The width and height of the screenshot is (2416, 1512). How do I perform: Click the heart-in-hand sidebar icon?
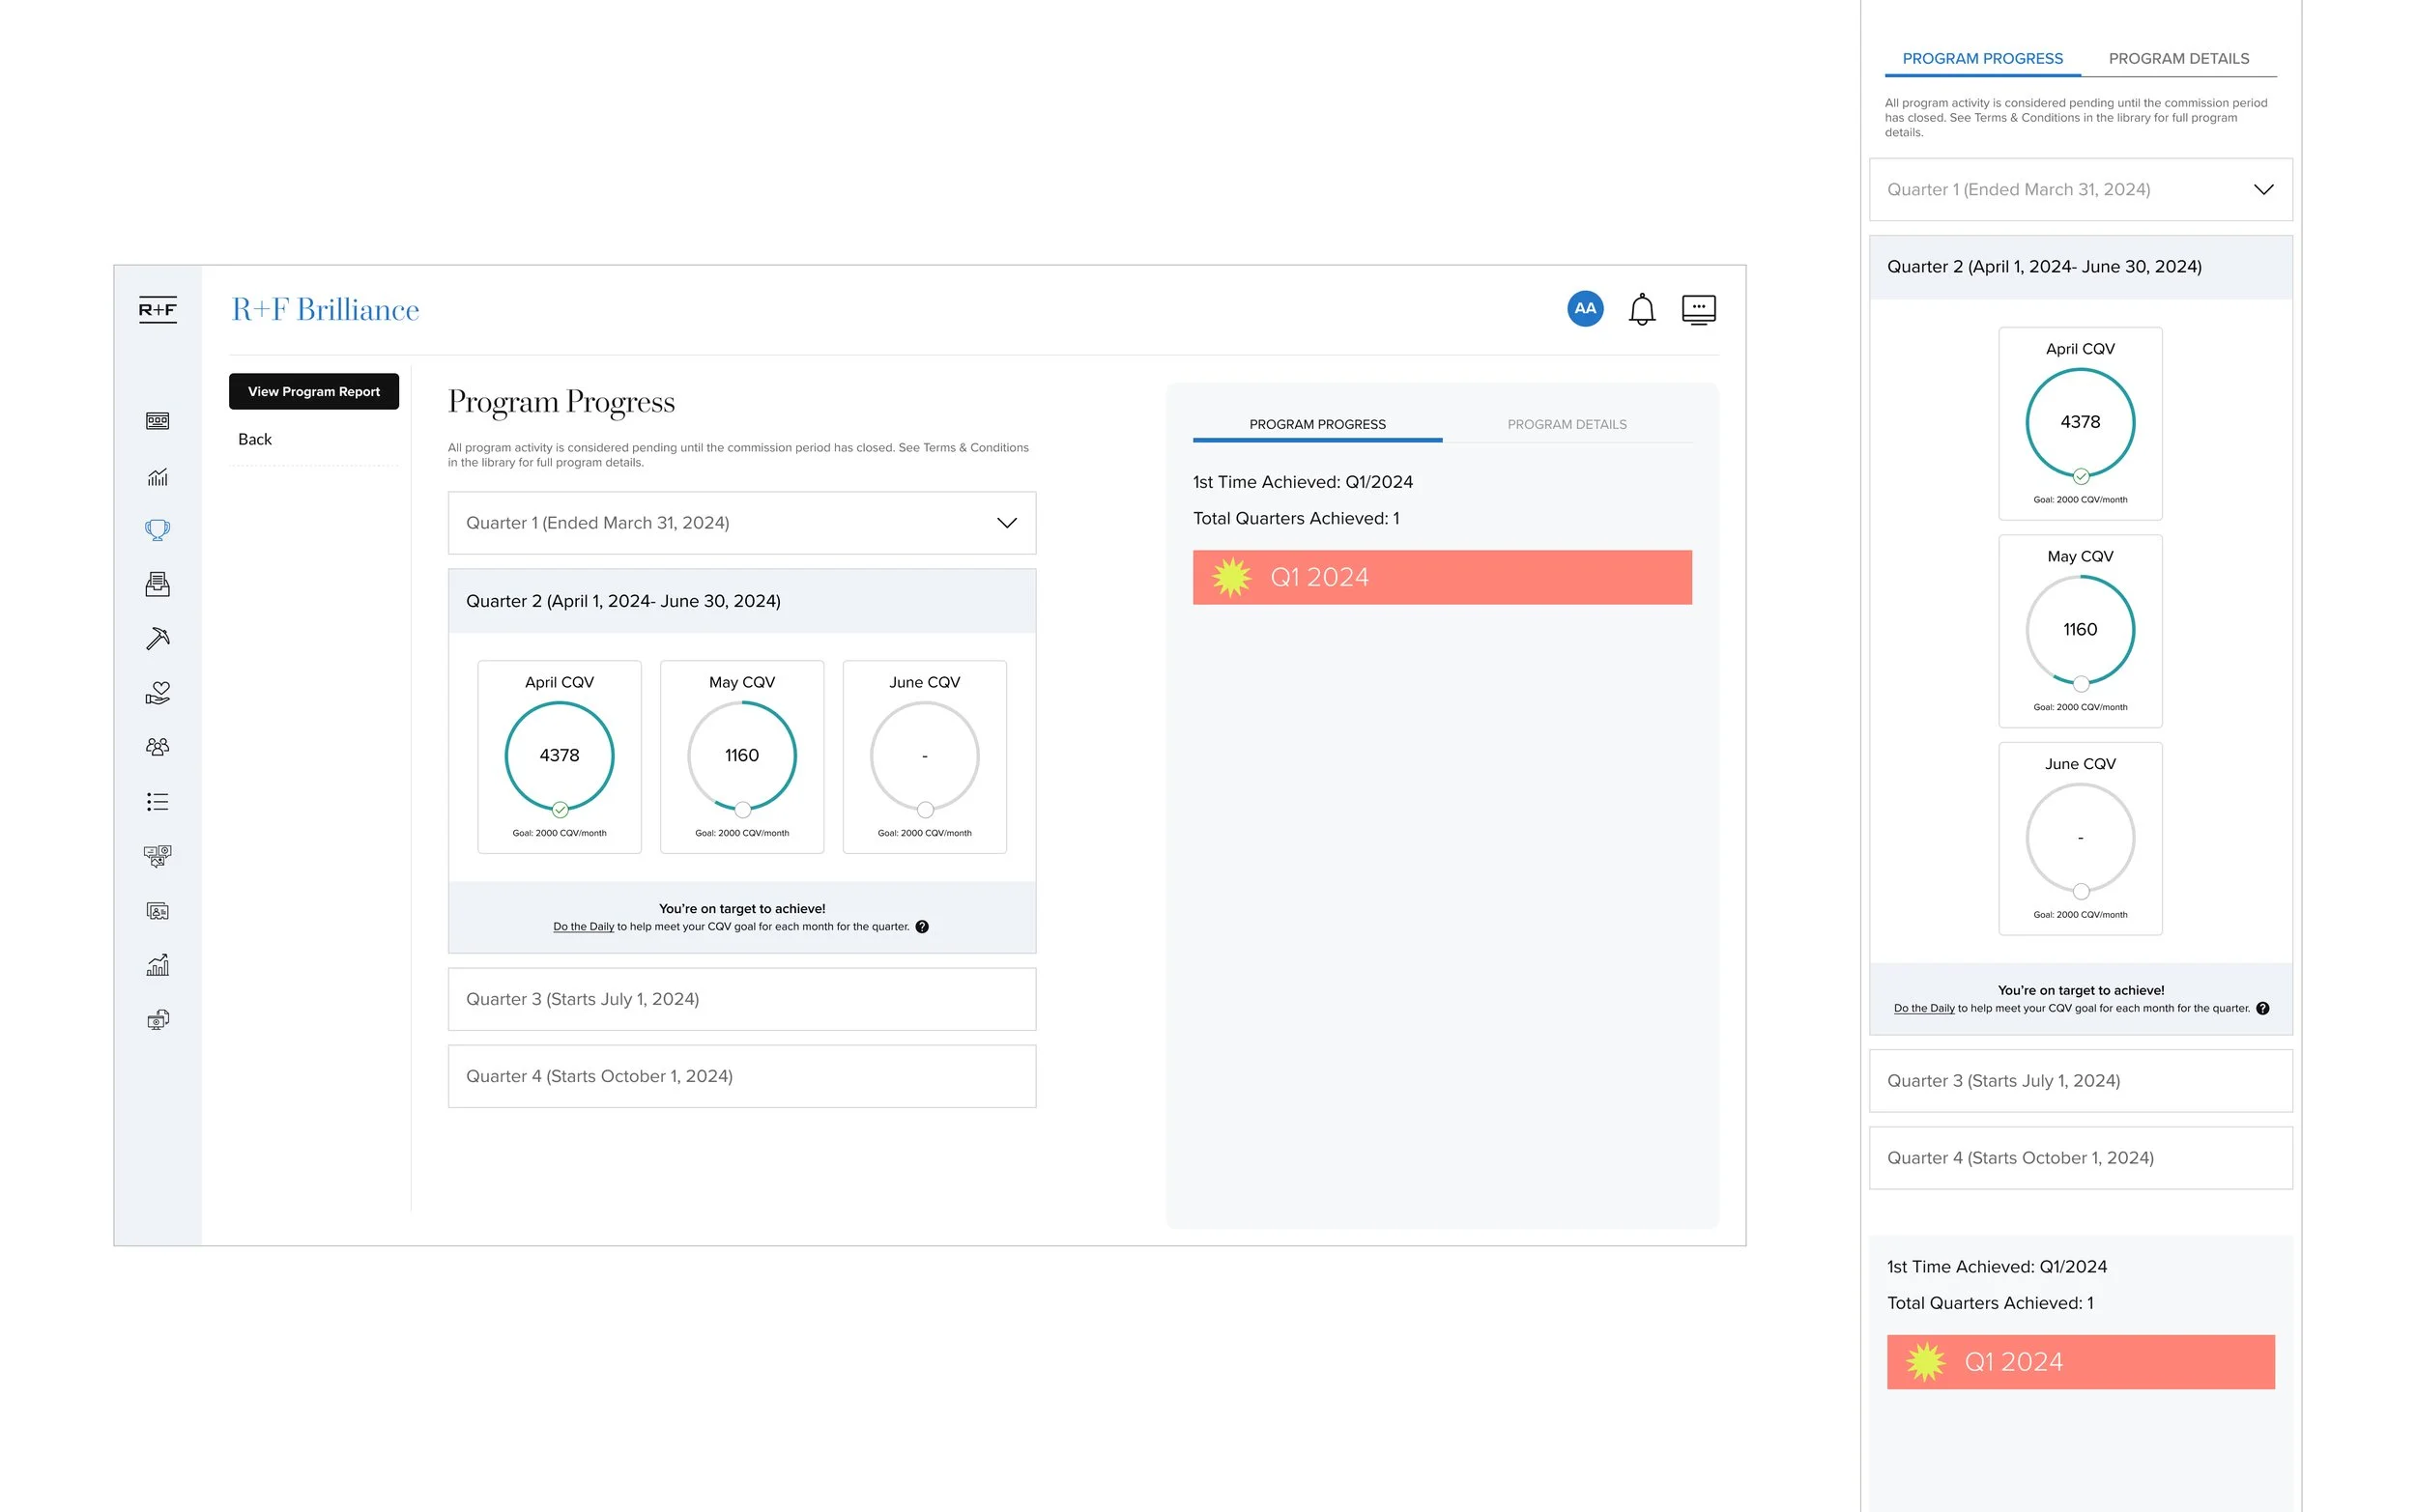(x=157, y=692)
